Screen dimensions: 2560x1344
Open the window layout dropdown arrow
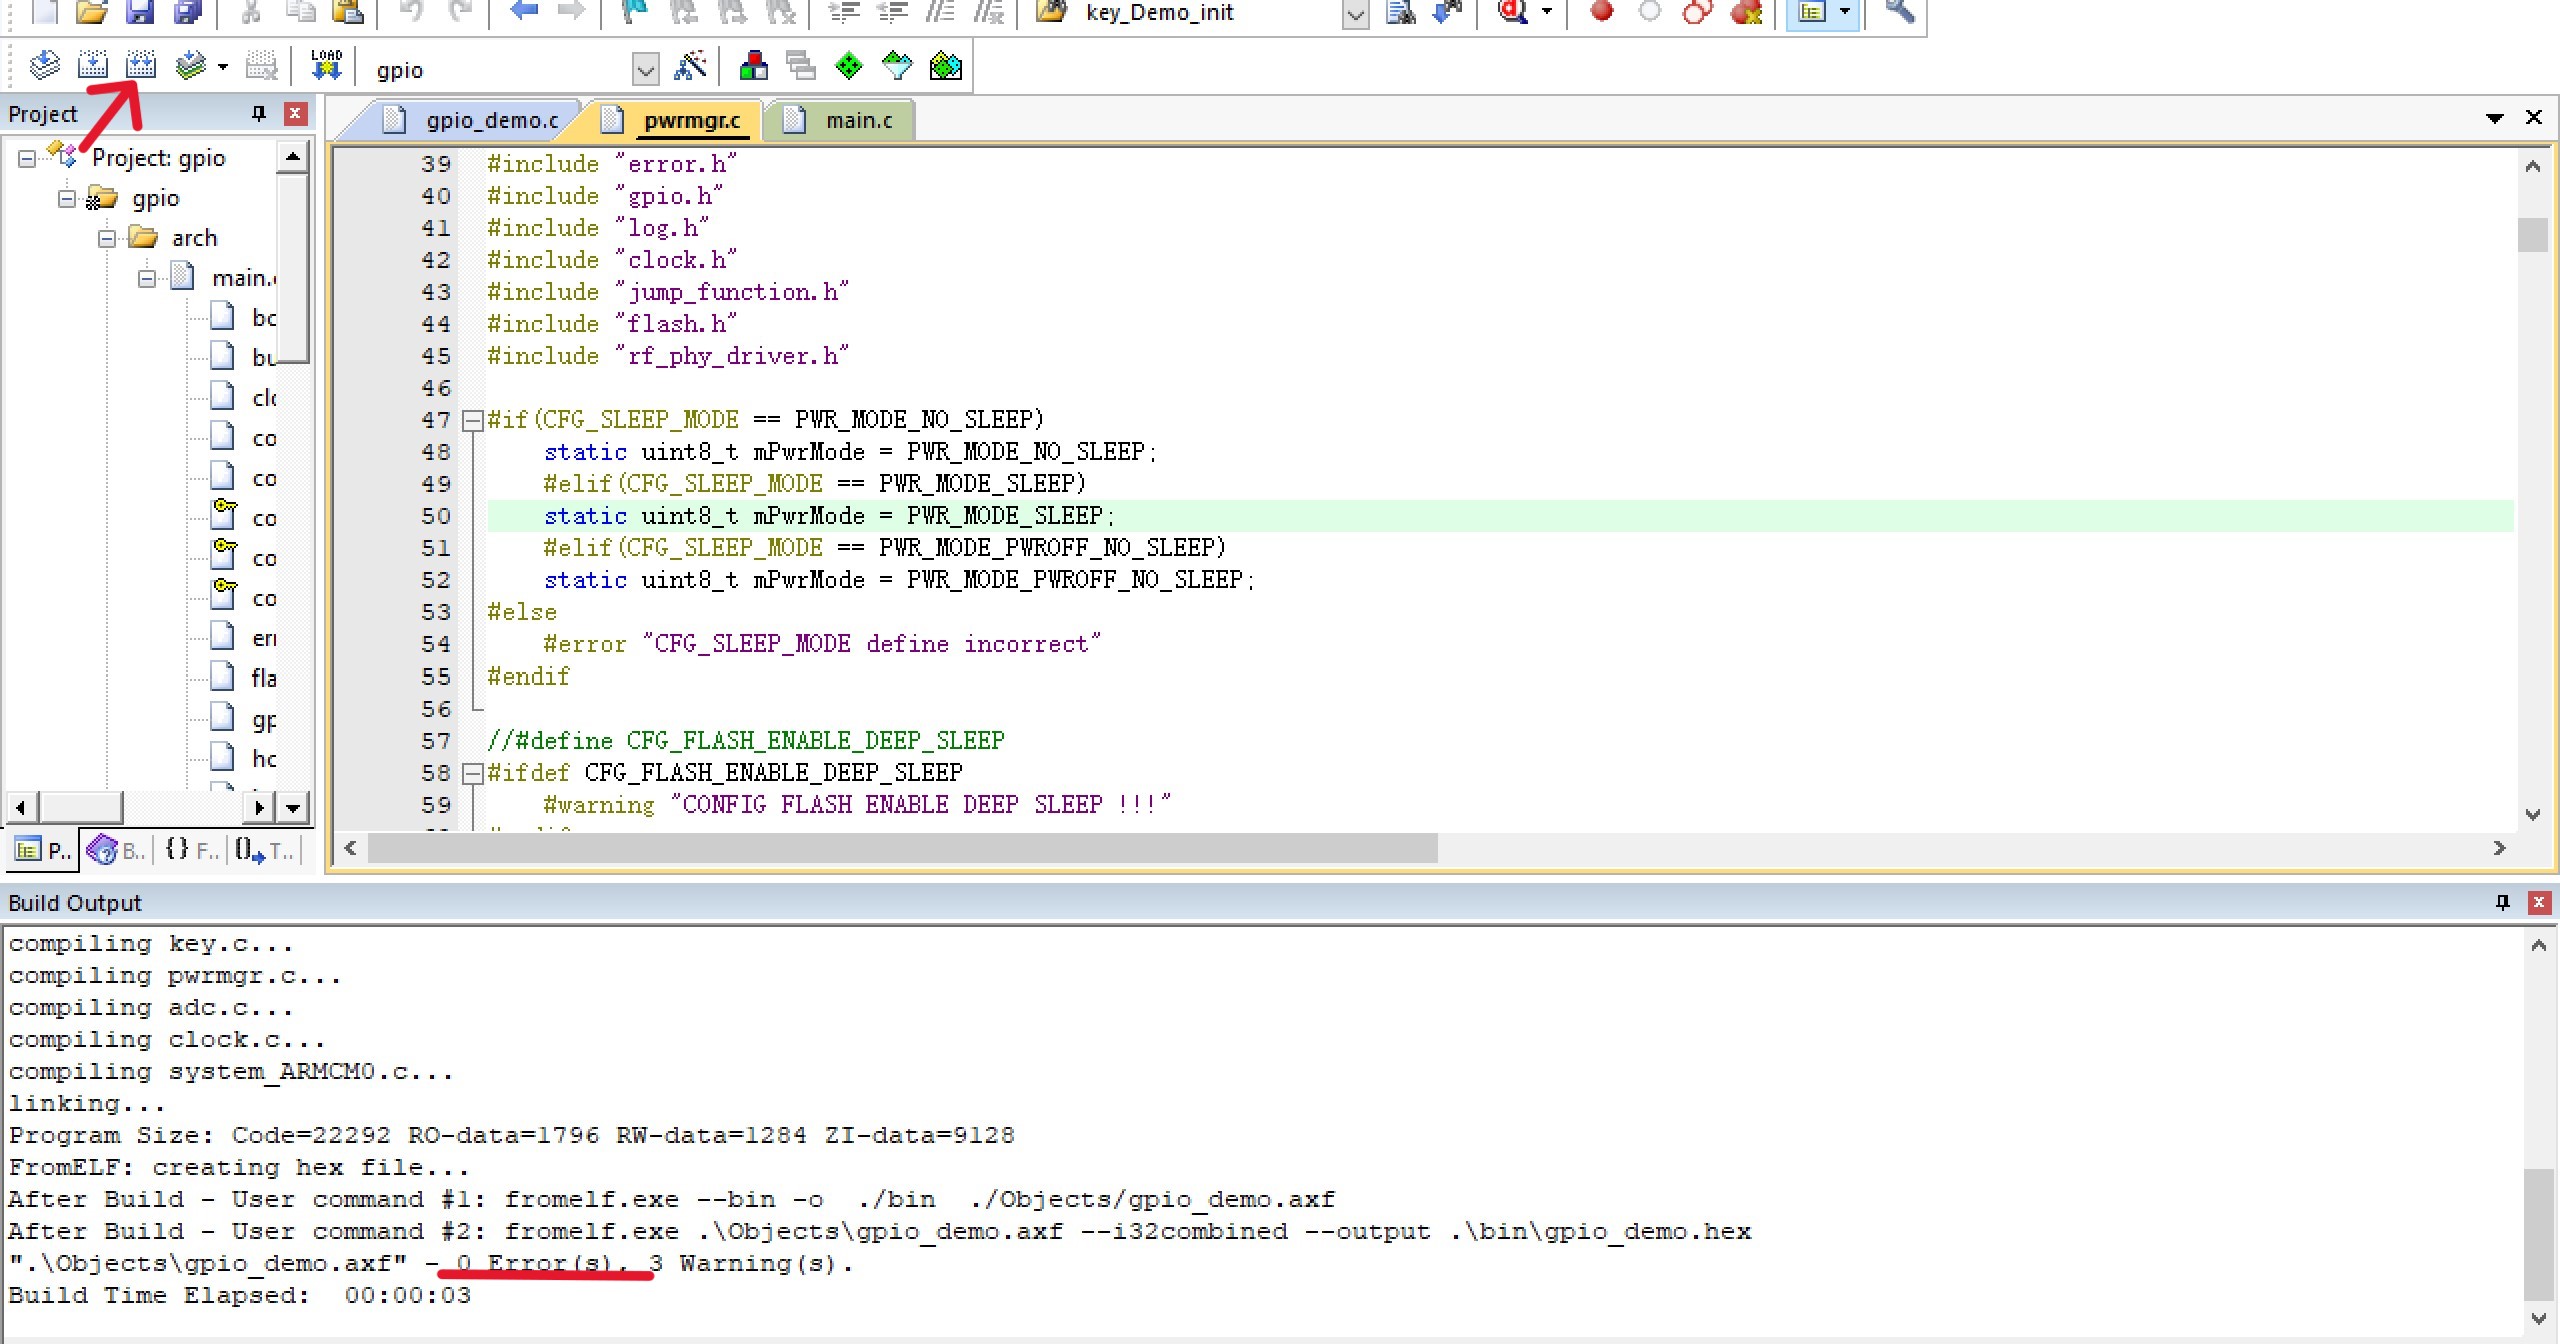[1845, 12]
